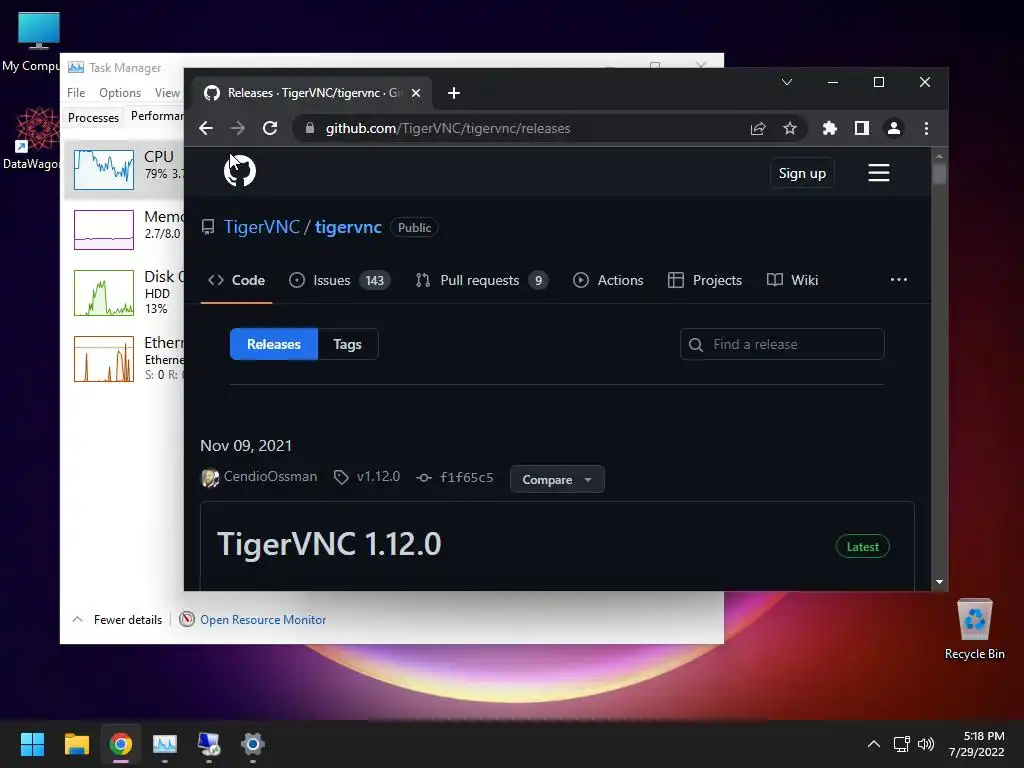Open the Wiki tab
The height and width of the screenshot is (768, 1024).
[792, 280]
